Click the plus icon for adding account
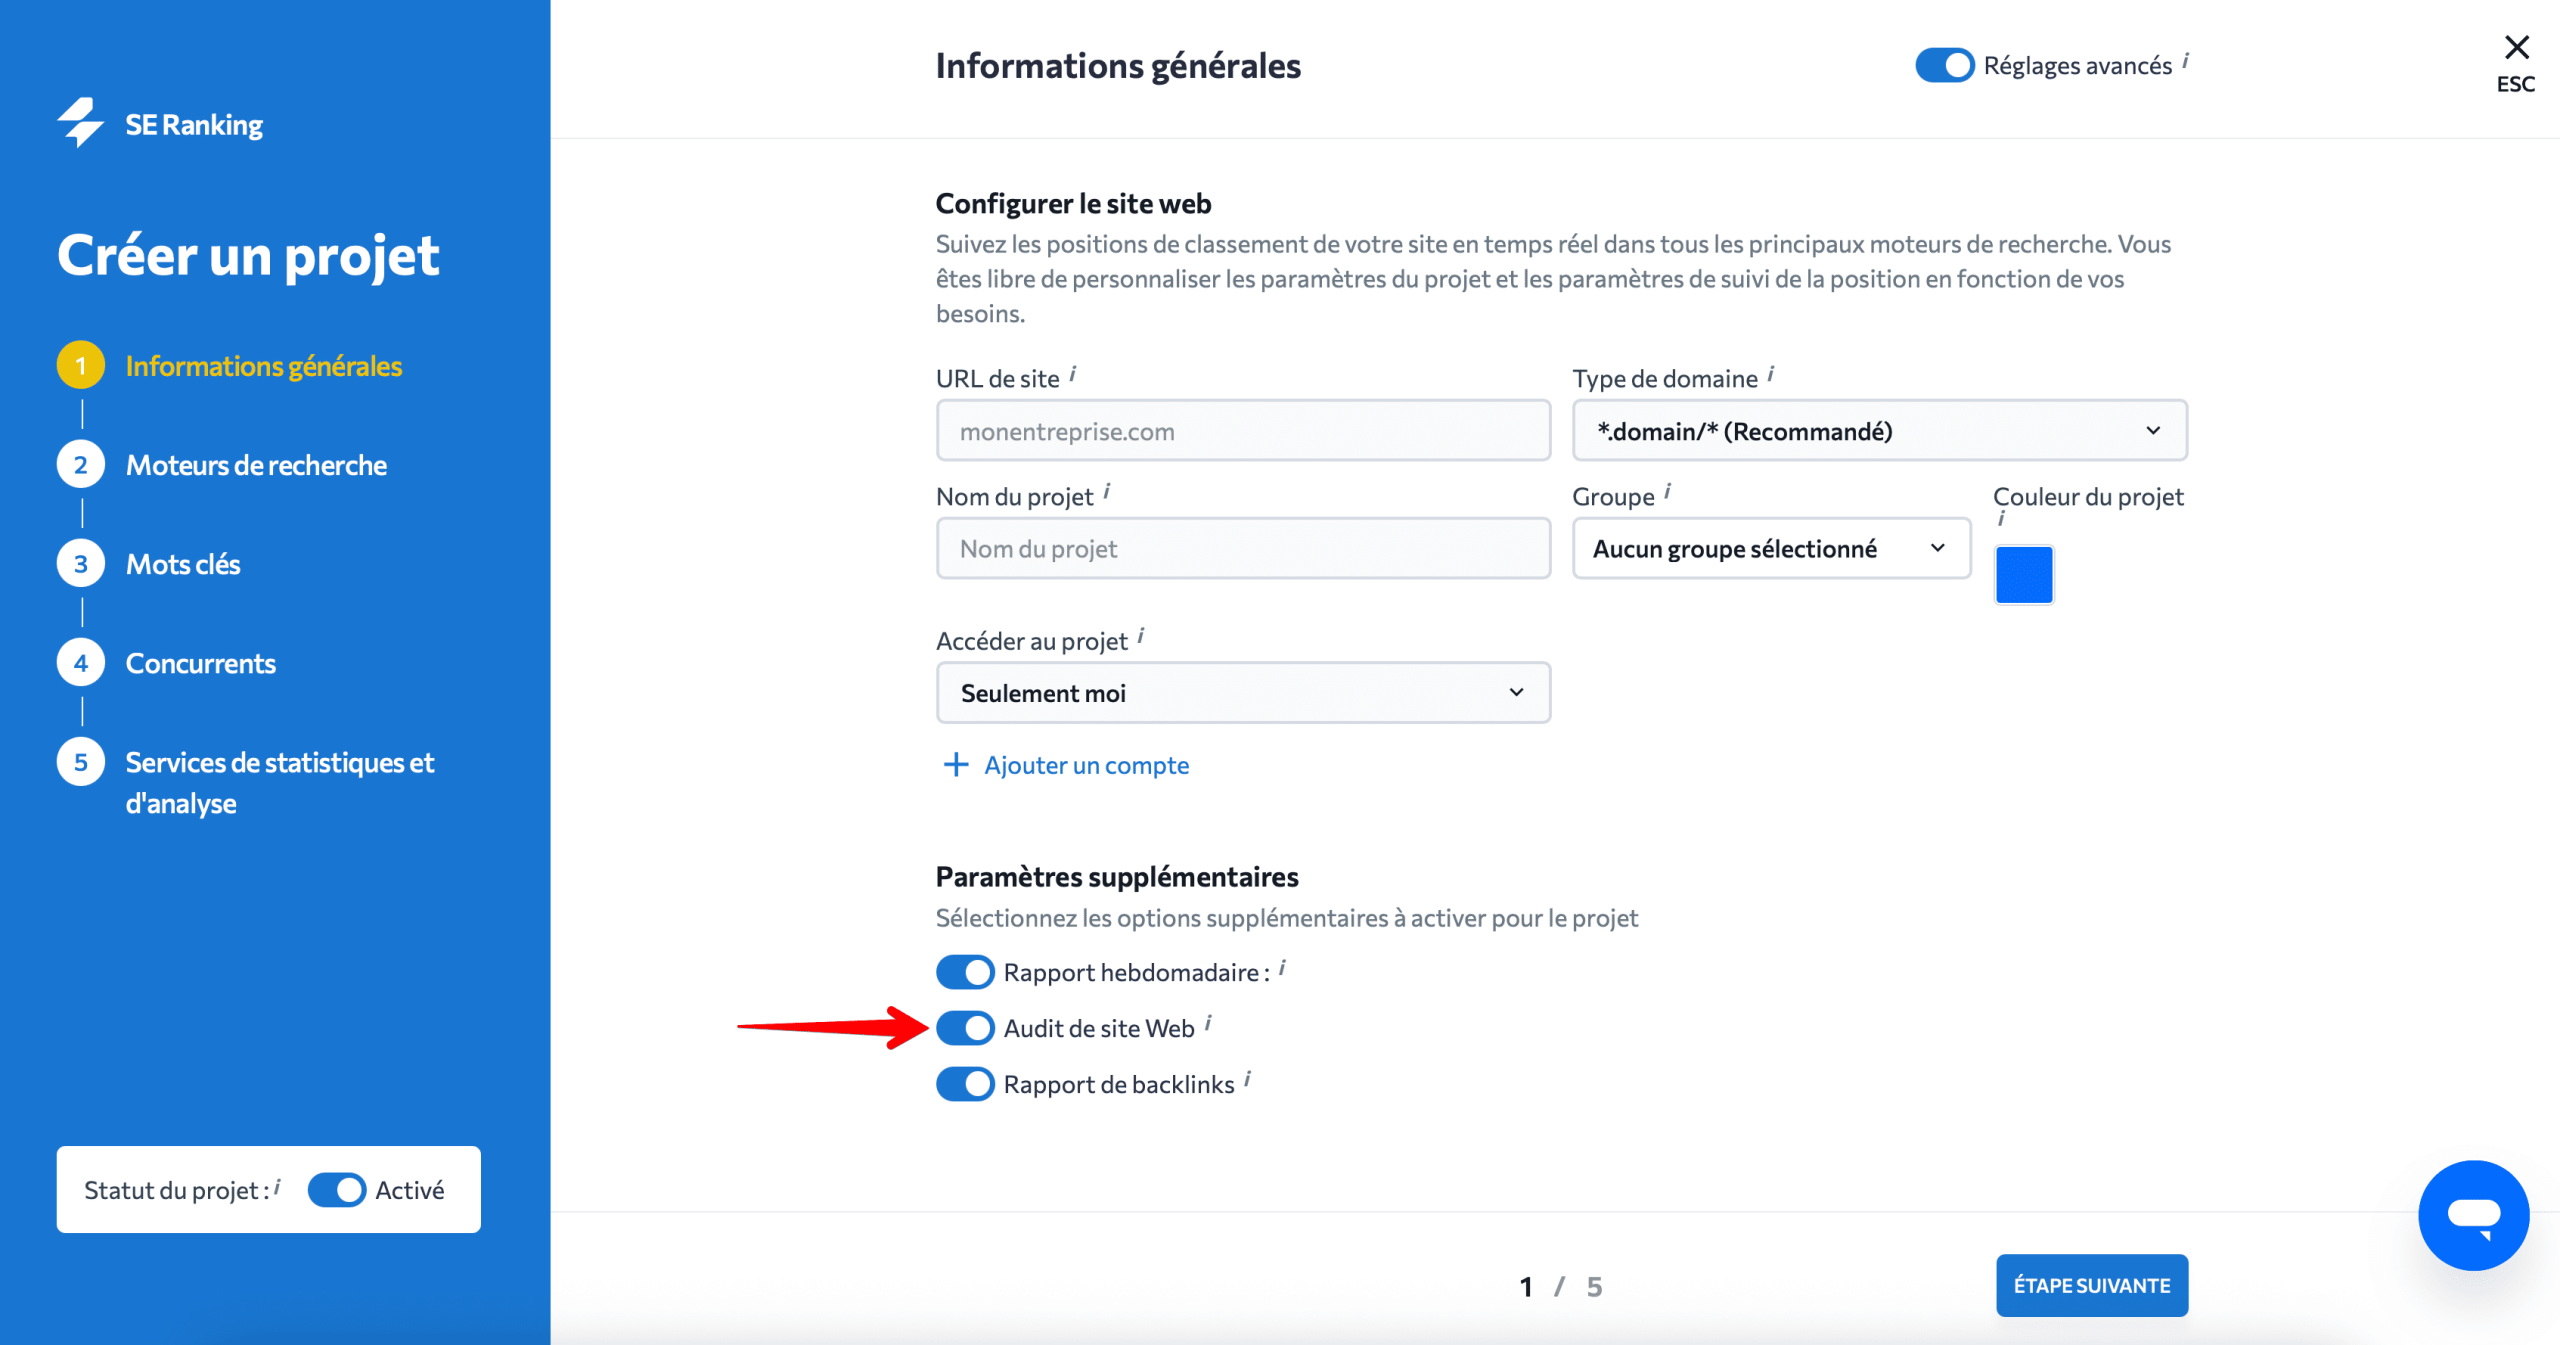Viewport: 2560px width, 1345px height. click(x=956, y=765)
